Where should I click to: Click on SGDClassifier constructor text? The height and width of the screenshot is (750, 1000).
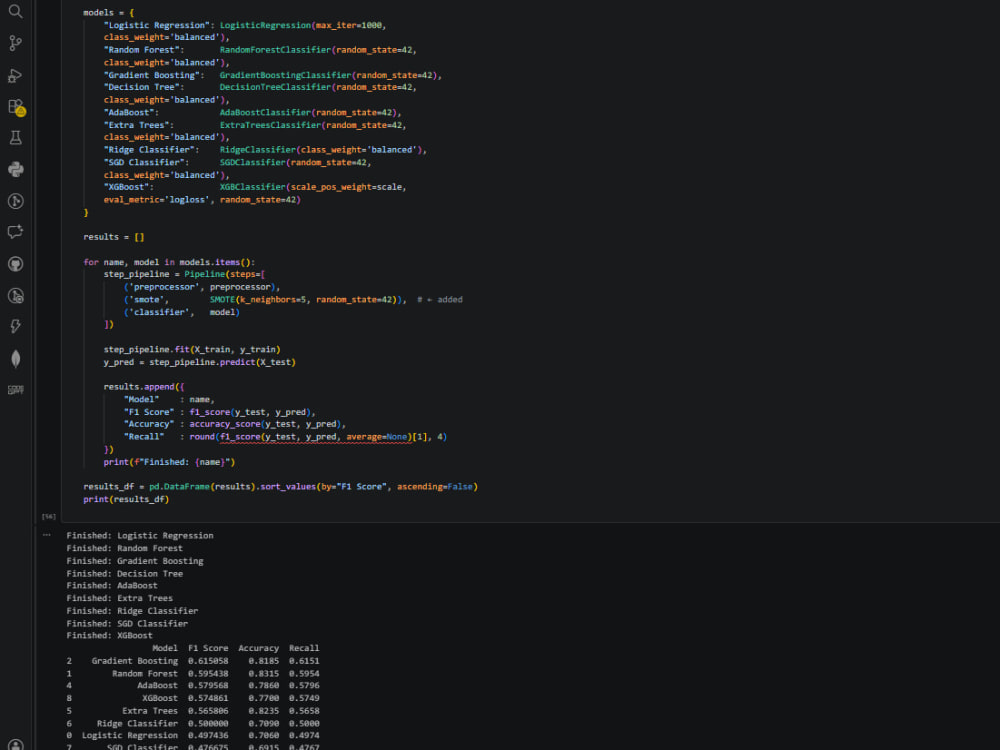point(293,163)
